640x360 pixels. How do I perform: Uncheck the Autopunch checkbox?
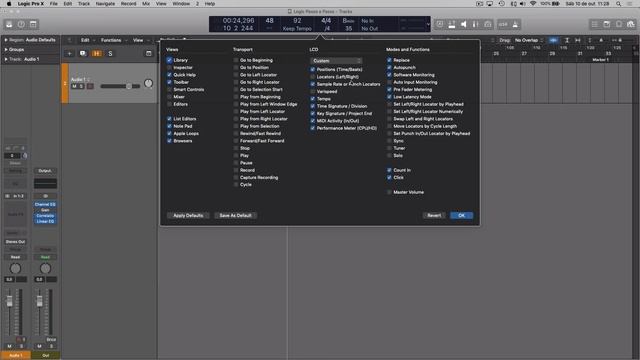[389, 67]
